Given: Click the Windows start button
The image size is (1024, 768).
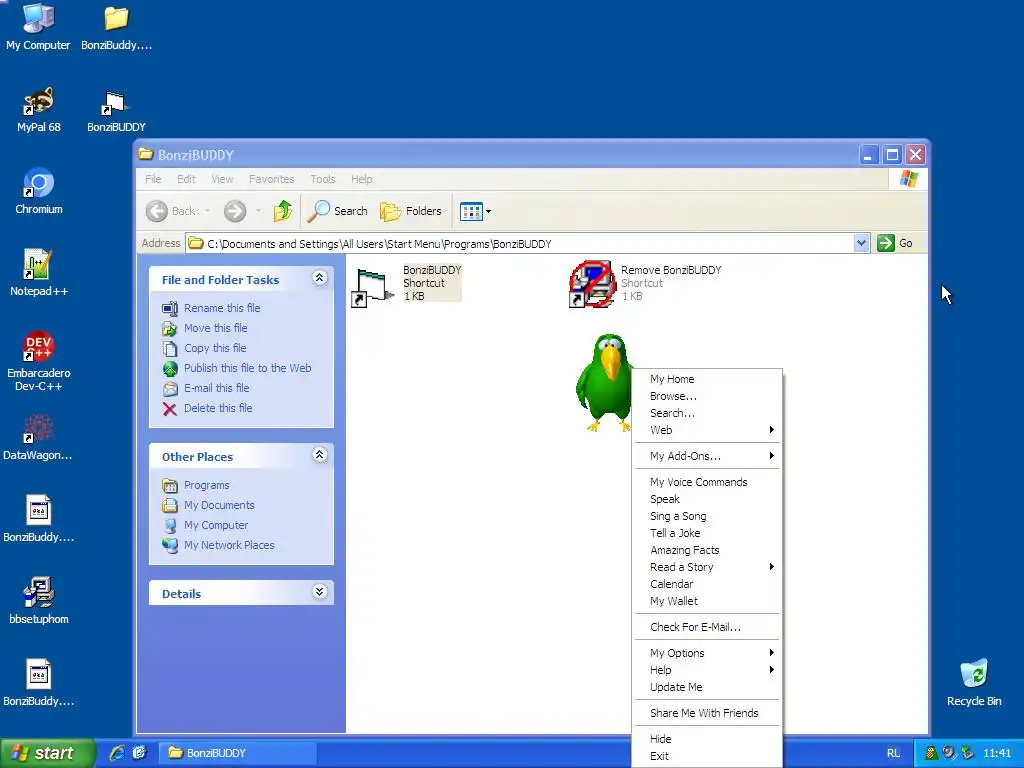Looking at the screenshot, I should click(x=47, y=753).
